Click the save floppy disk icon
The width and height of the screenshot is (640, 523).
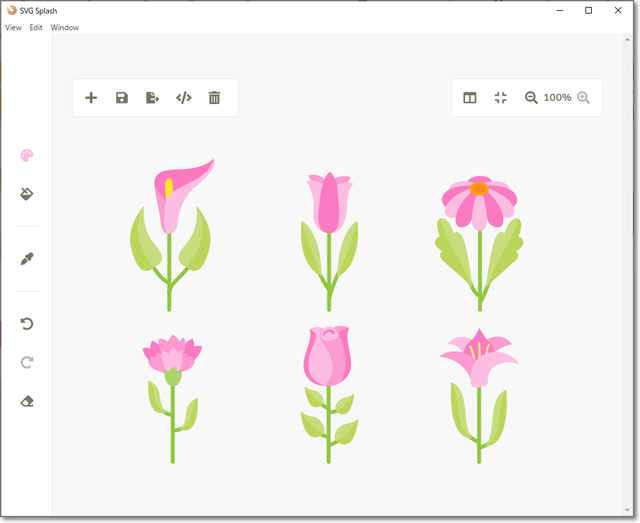point(122,98)
